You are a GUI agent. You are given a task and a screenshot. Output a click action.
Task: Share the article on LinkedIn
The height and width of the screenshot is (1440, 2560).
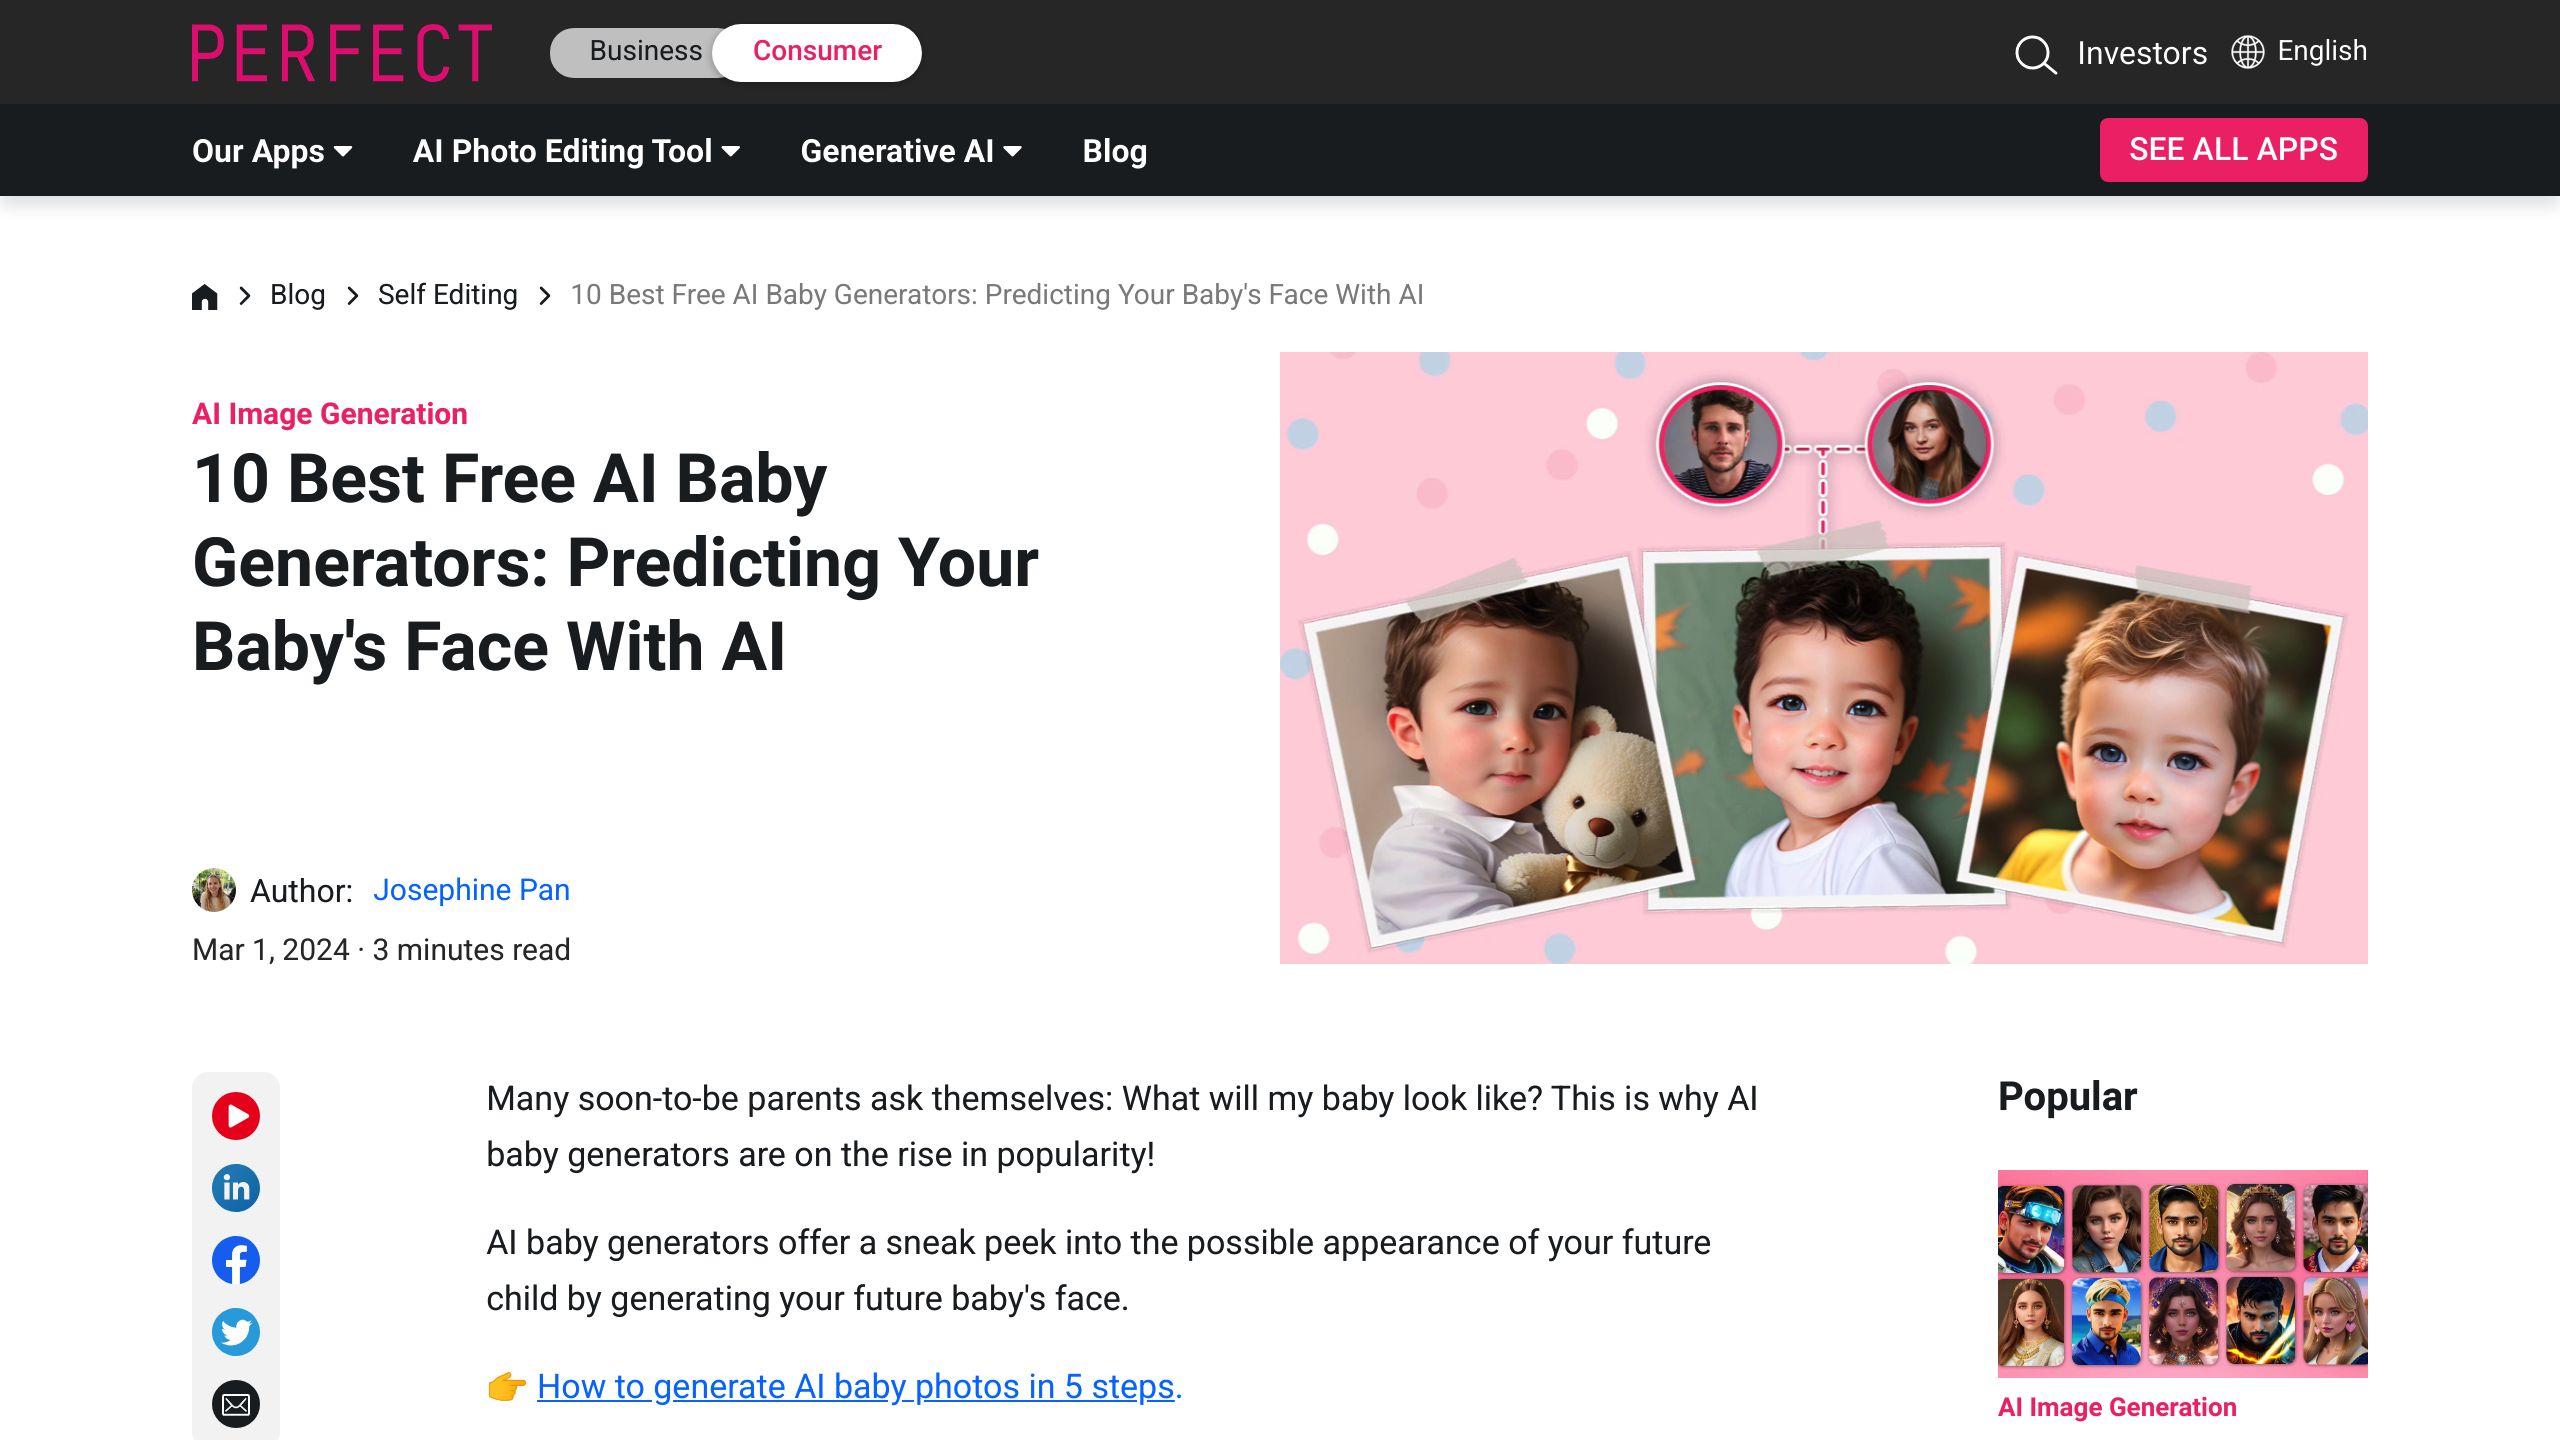[x=236, y=1188]
